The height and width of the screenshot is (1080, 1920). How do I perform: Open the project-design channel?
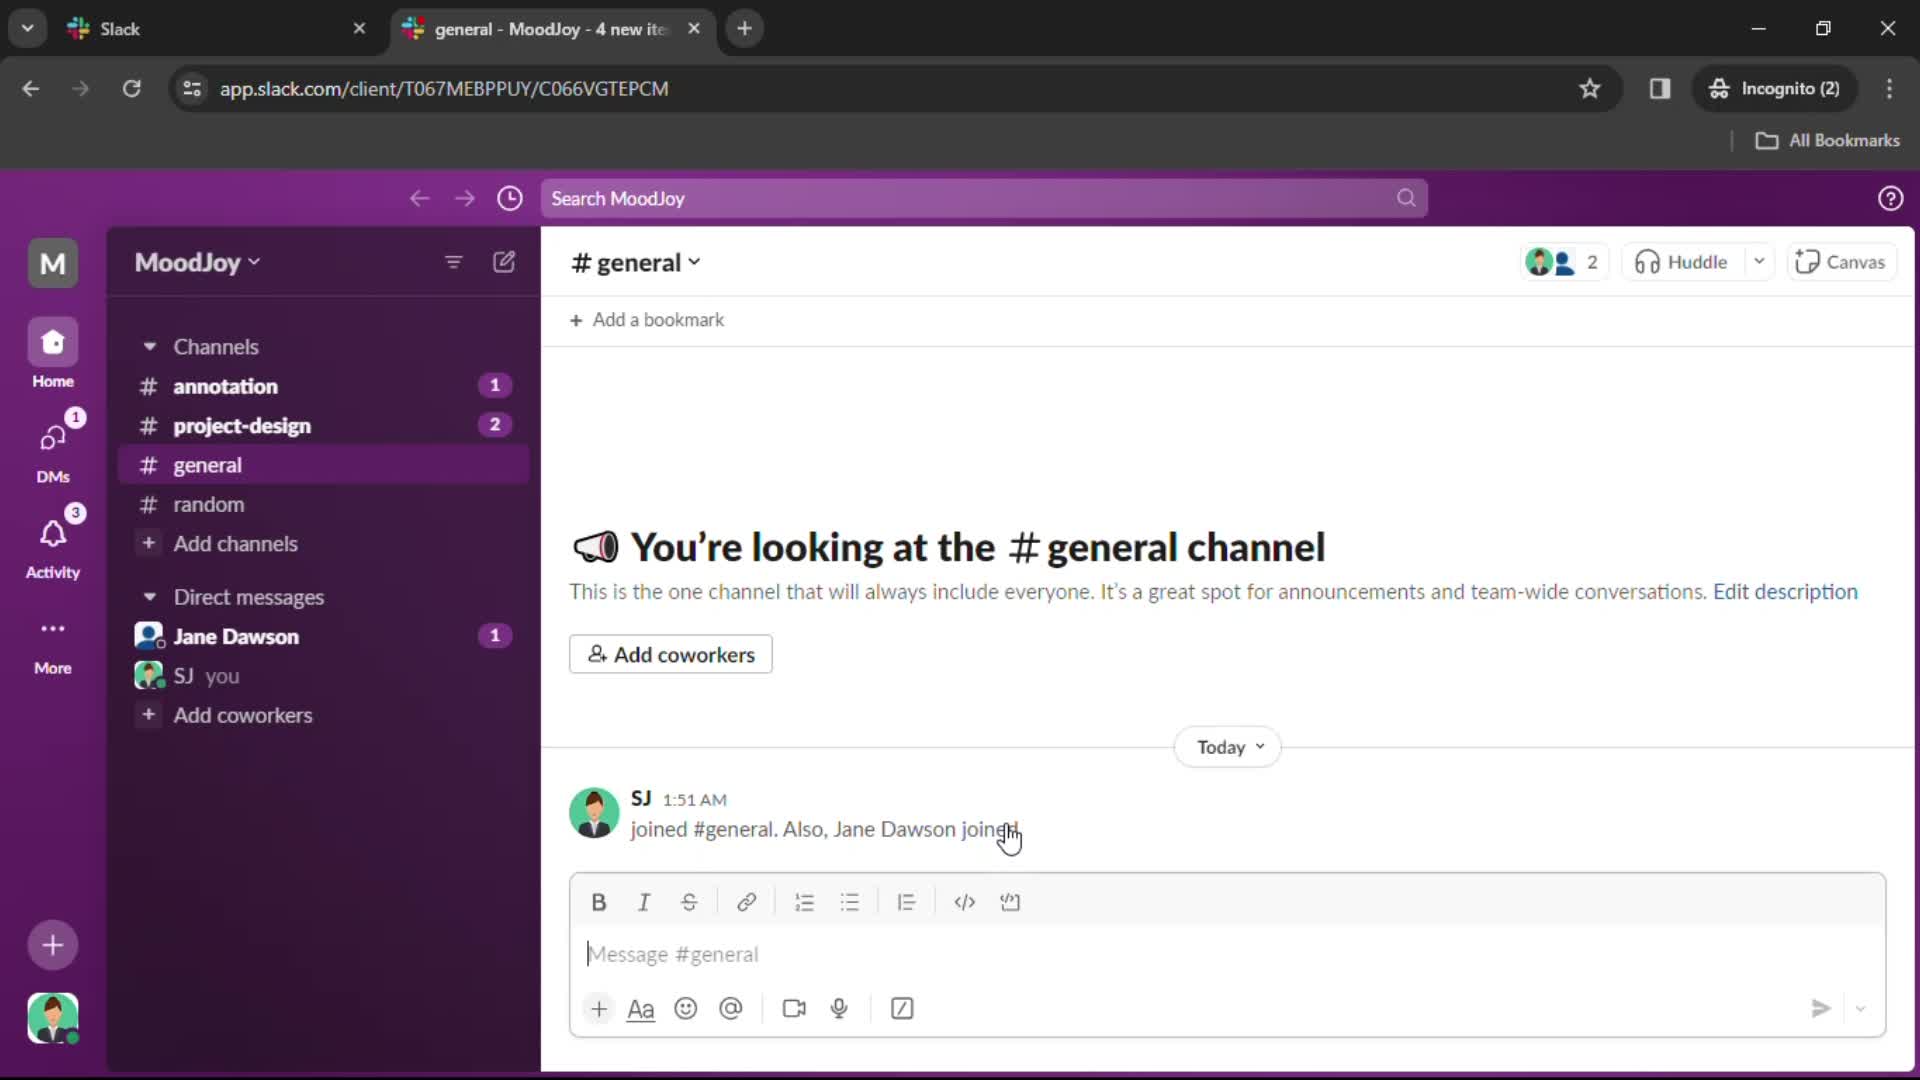[324, 425]
